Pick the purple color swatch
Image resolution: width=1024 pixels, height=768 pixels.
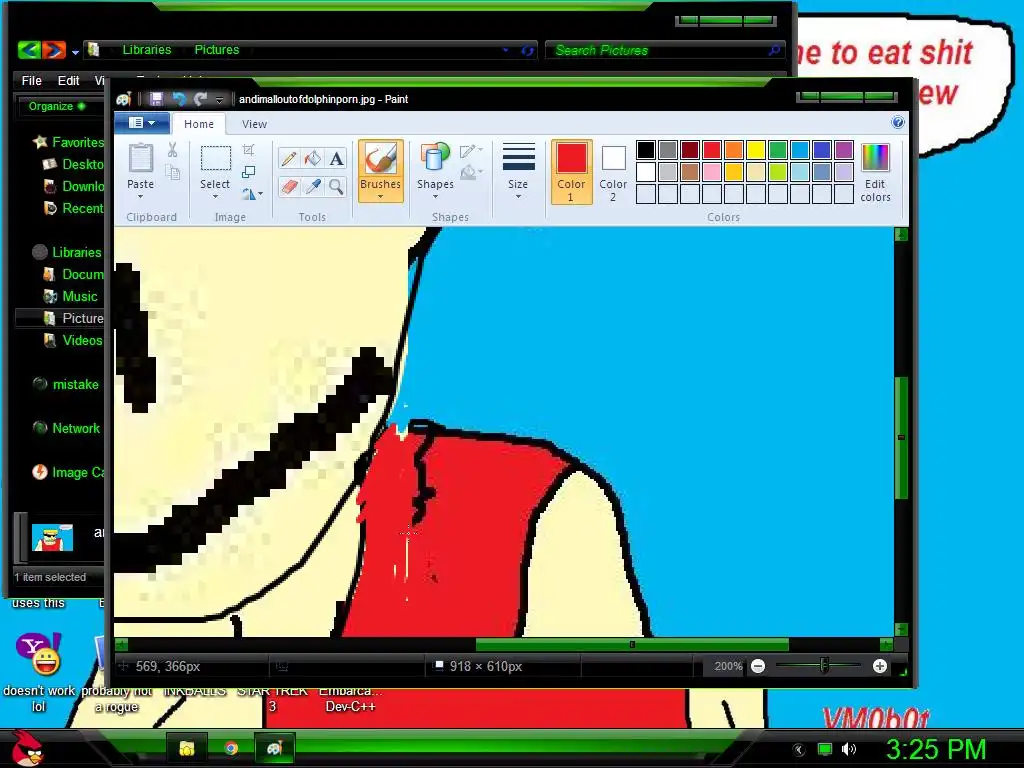click(x=844, y=150)
